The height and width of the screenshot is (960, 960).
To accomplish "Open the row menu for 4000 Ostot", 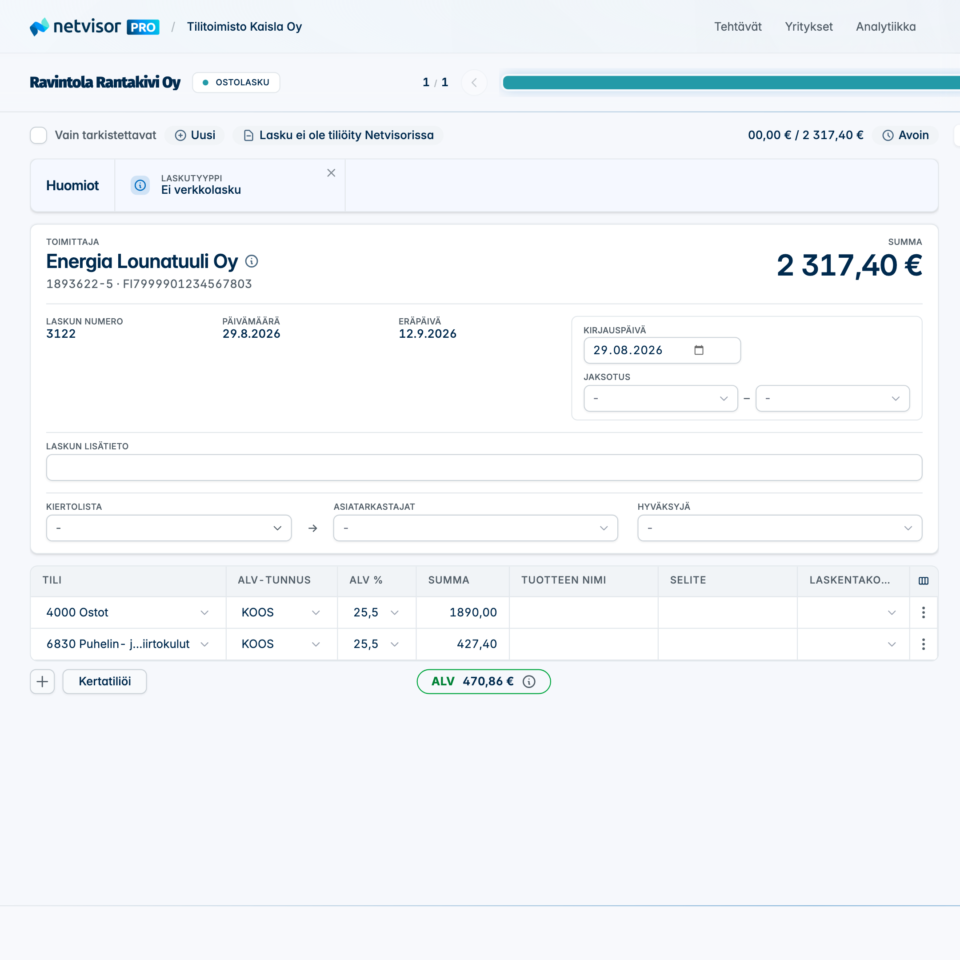I will [923, 612].
